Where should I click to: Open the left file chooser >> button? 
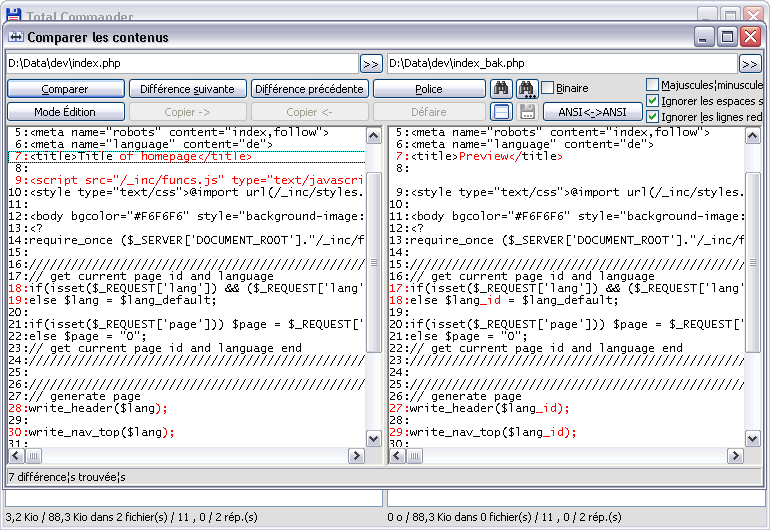click(370, 64)
